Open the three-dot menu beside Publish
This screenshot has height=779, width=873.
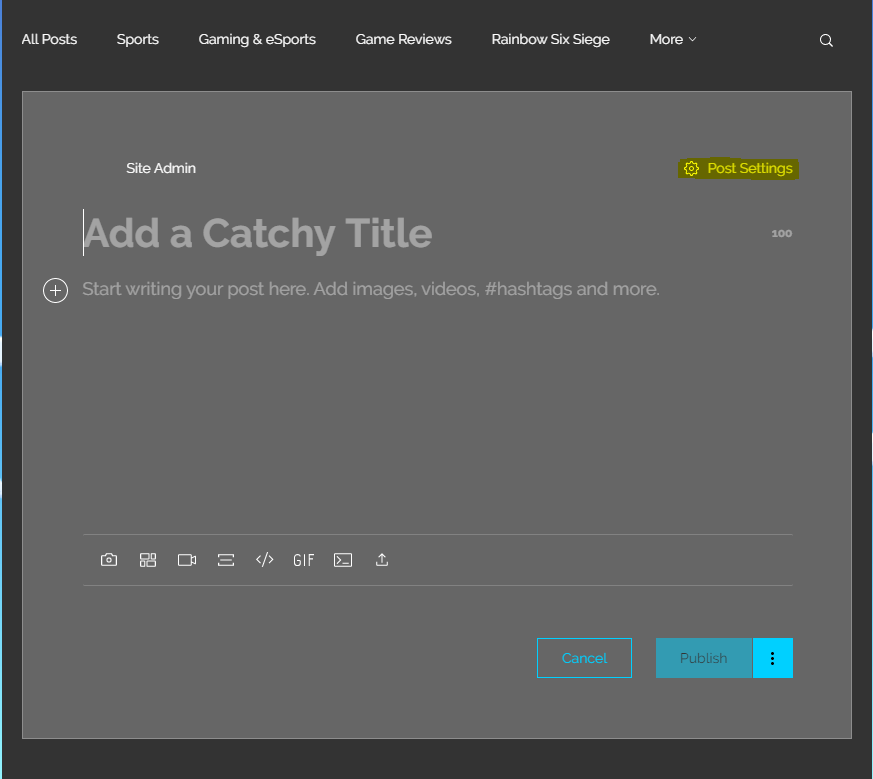point(773,658)
